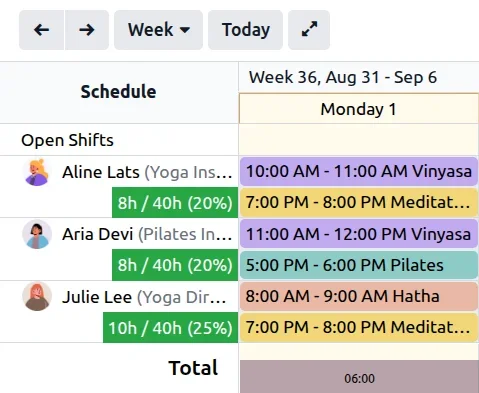
Task: Click Aline Lats 8h / 40h progress bar
Action: tap(175, 203)
